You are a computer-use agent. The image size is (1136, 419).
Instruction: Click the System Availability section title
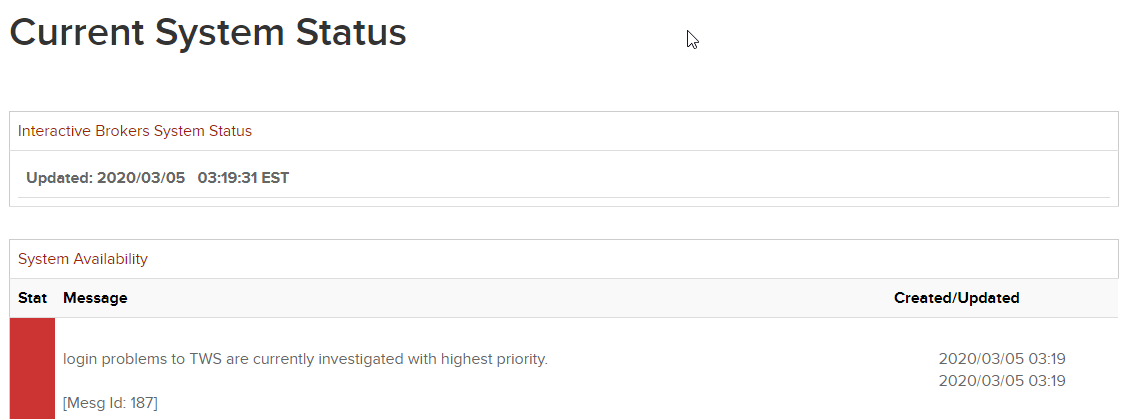(83, 259)
